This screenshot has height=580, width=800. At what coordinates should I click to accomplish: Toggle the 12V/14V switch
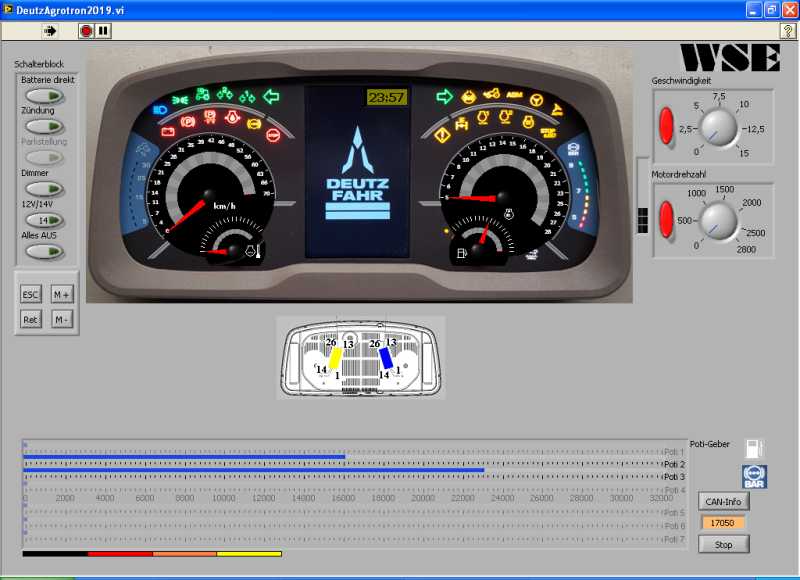click(x=44, y=220)
